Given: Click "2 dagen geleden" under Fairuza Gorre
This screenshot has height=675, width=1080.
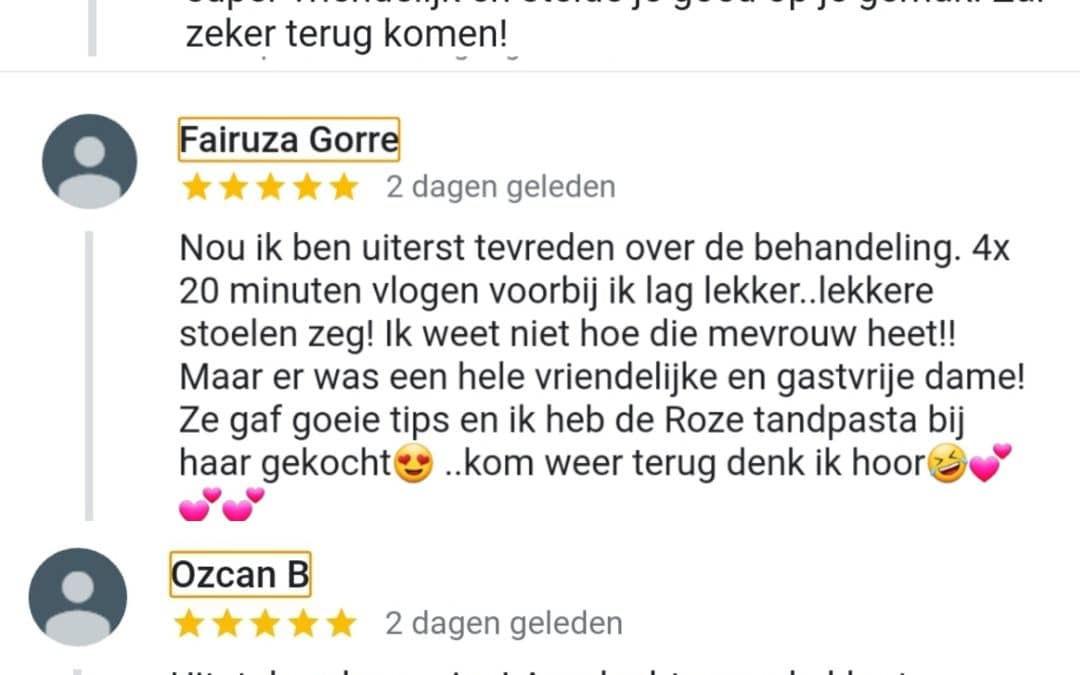Looking at the screenshot, I should tap(501, 187).
